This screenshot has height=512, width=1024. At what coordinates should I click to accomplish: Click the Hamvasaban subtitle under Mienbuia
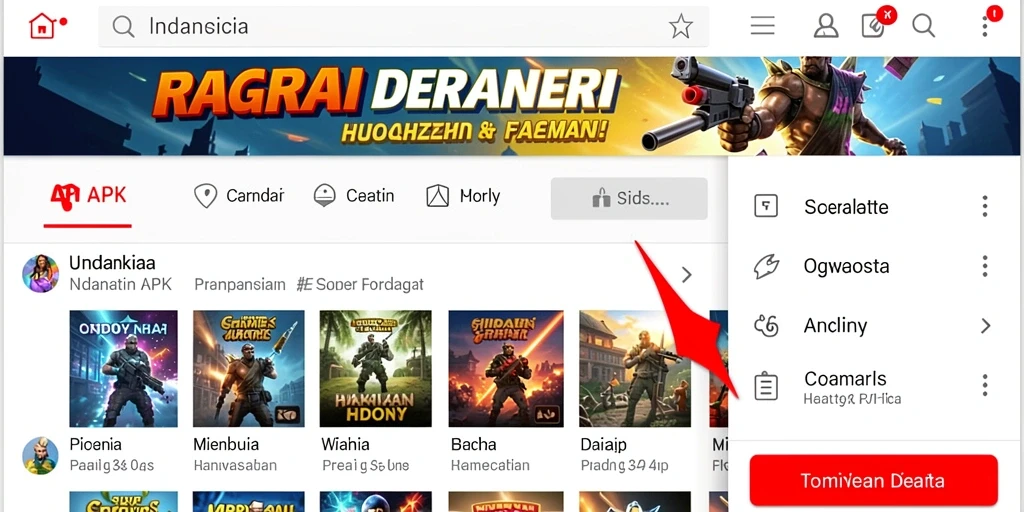tap(235, 466)
